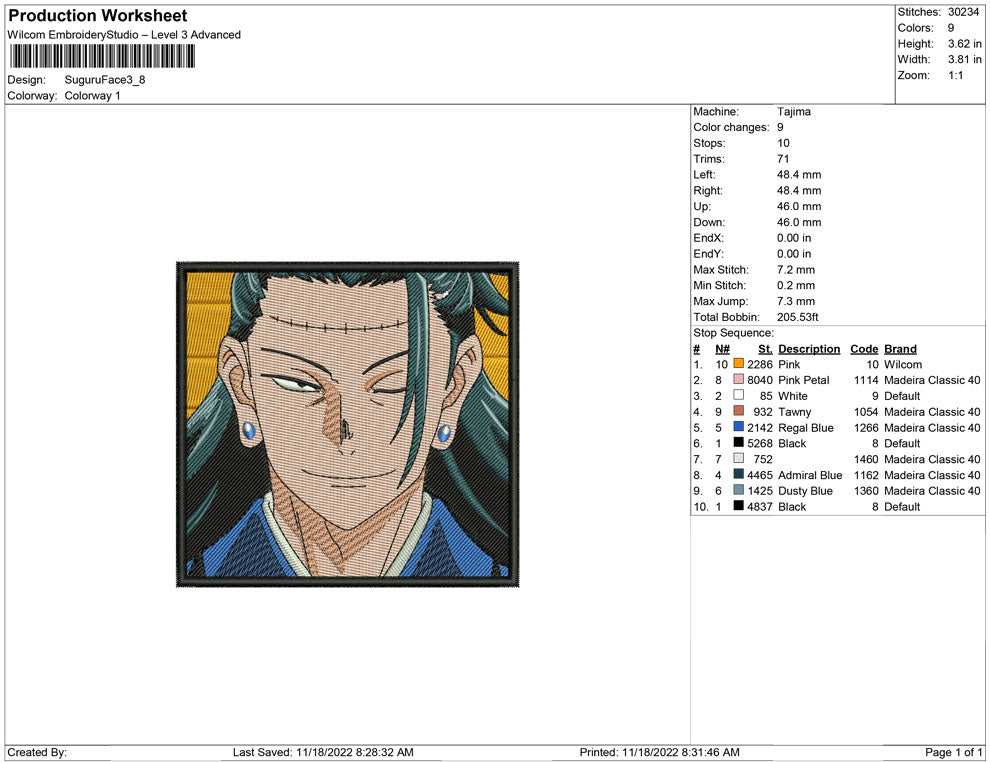Click the 'Pink Petal' description text
The height and width of the screenshot is (762, 990).
pos(804,380)
